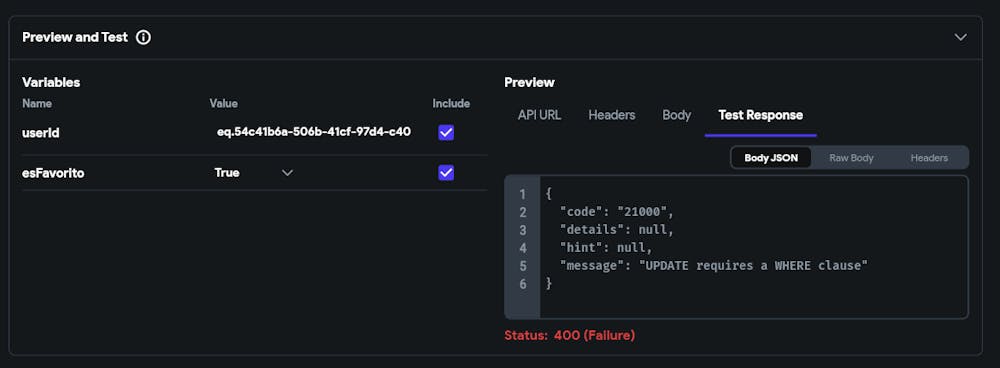Toggle the Include checkbox for esFavorito

[446, 173]
